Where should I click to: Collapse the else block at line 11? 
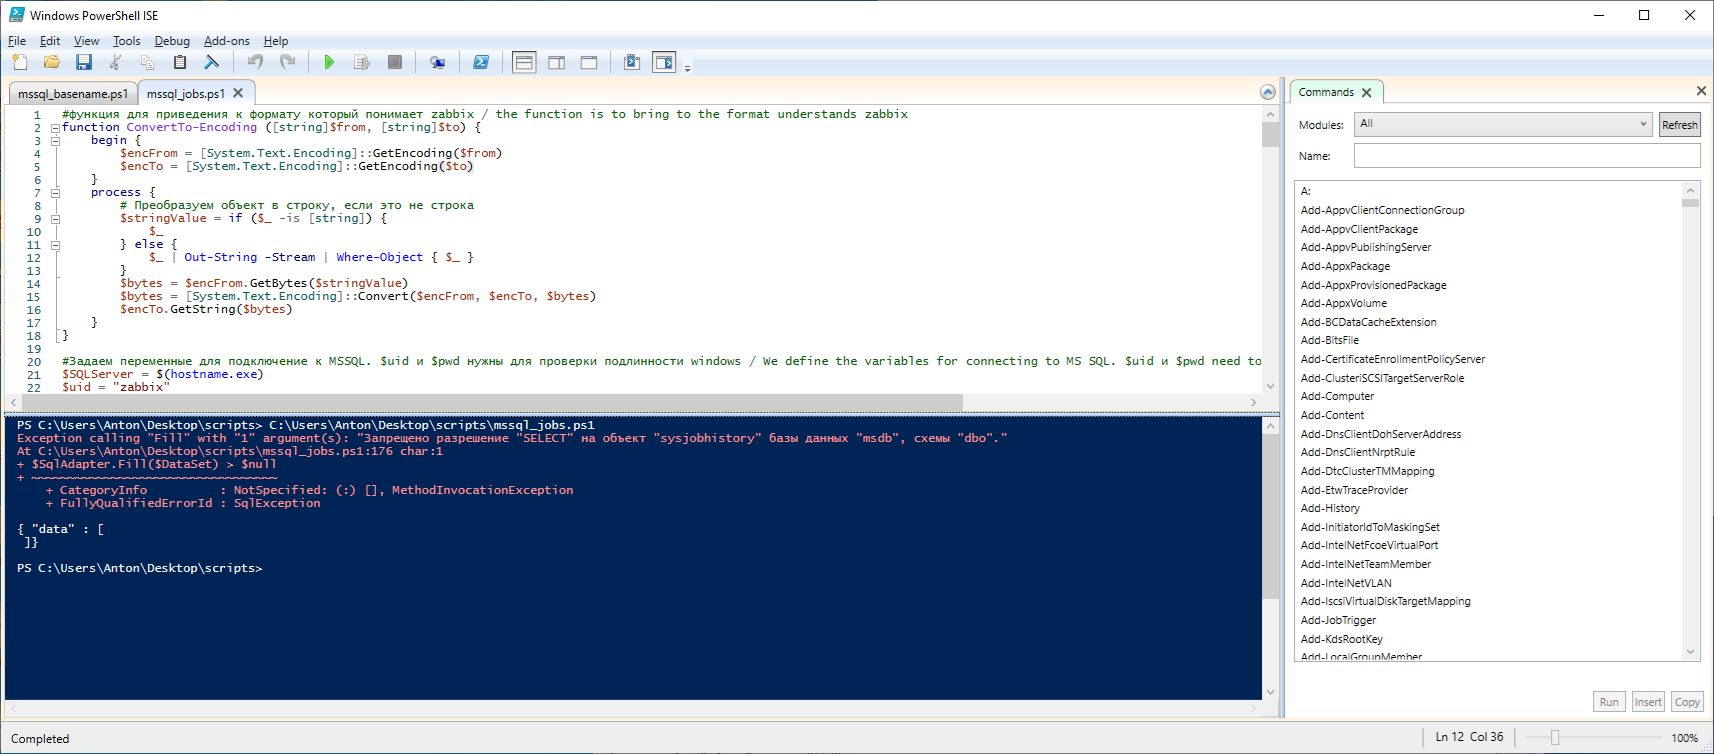tap(55, 245)
